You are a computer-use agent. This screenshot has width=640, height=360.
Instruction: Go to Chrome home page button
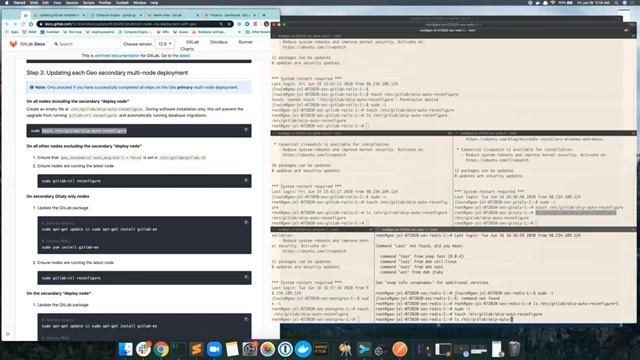(31, 24)
